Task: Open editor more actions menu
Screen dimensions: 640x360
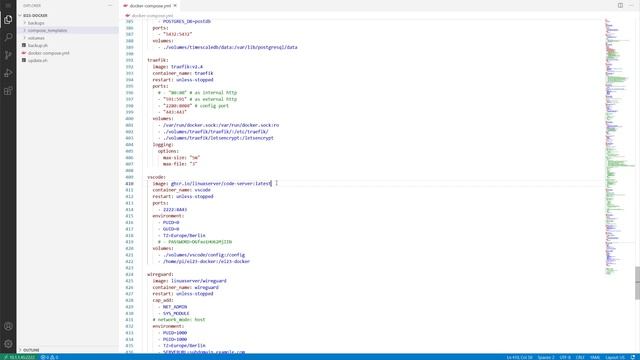Action: pos(631,6)
